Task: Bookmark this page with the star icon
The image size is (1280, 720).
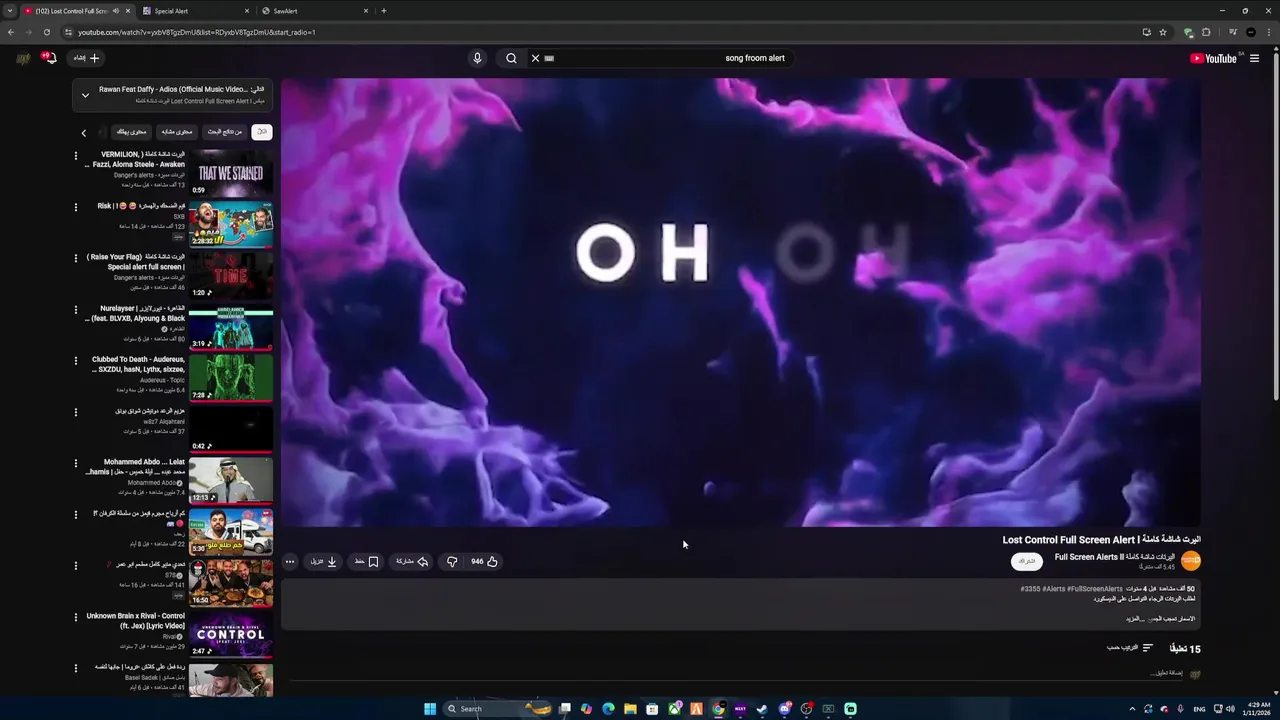Action: 1163,32
